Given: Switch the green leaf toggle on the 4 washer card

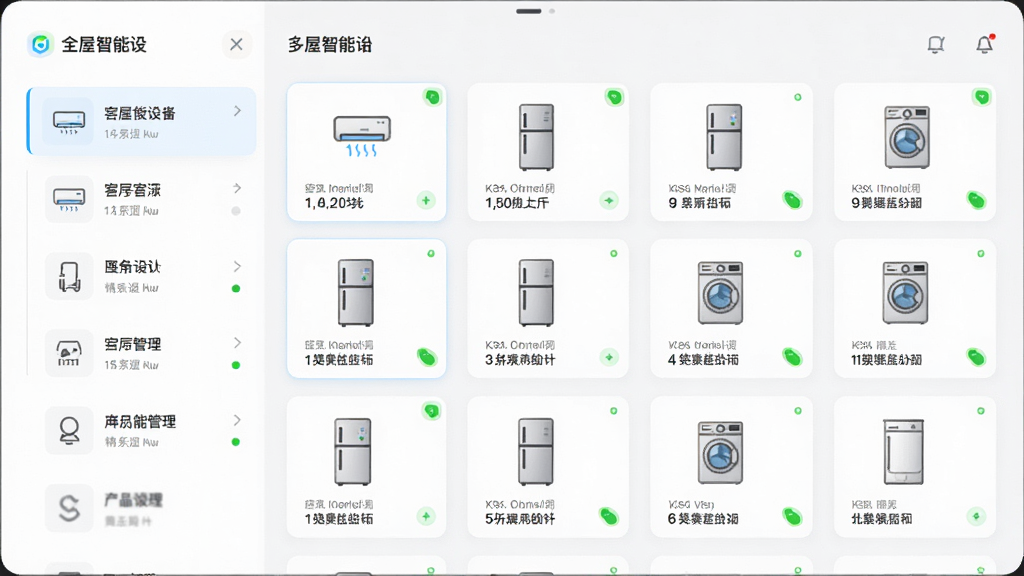Looking at the screenshot, I should [792, 357].
